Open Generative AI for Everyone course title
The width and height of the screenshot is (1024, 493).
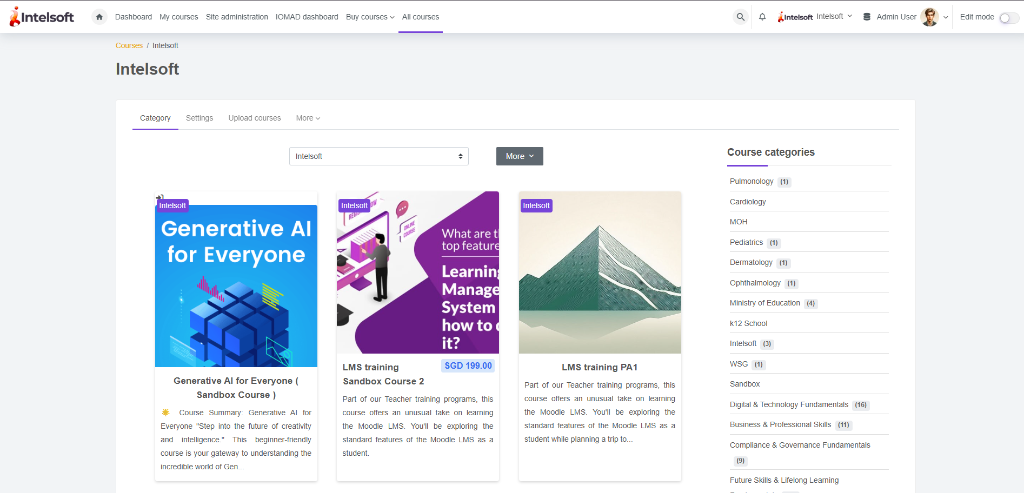[236, 387]
